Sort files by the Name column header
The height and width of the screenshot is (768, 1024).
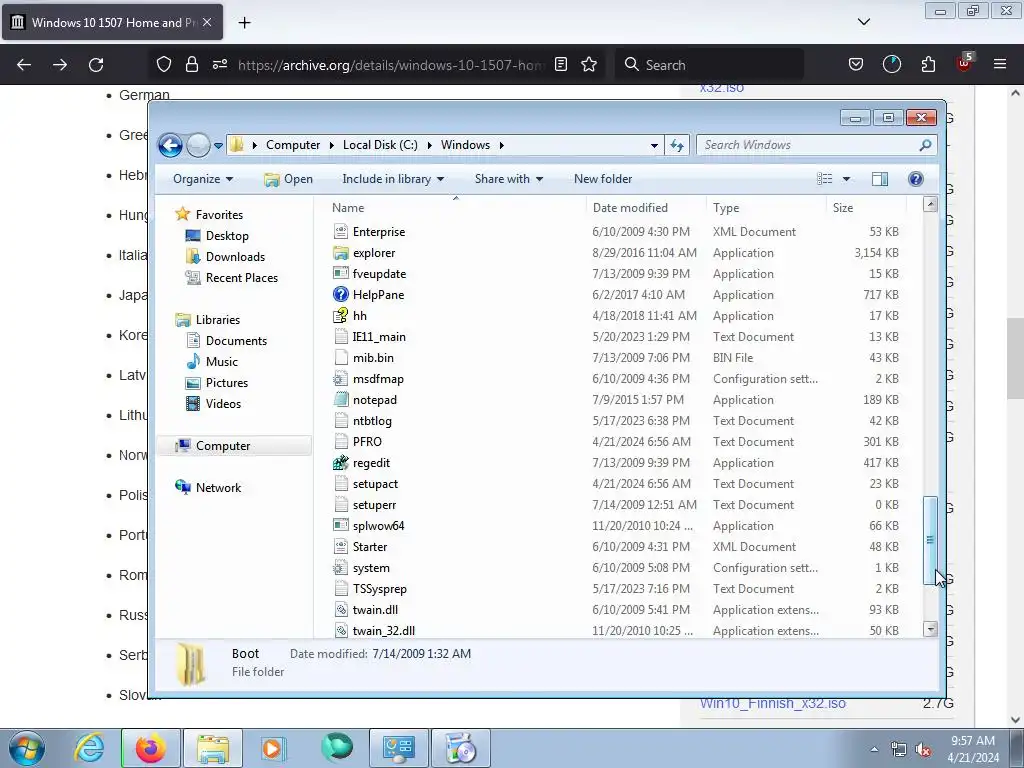pyautogui.click(x=455, y=208)
